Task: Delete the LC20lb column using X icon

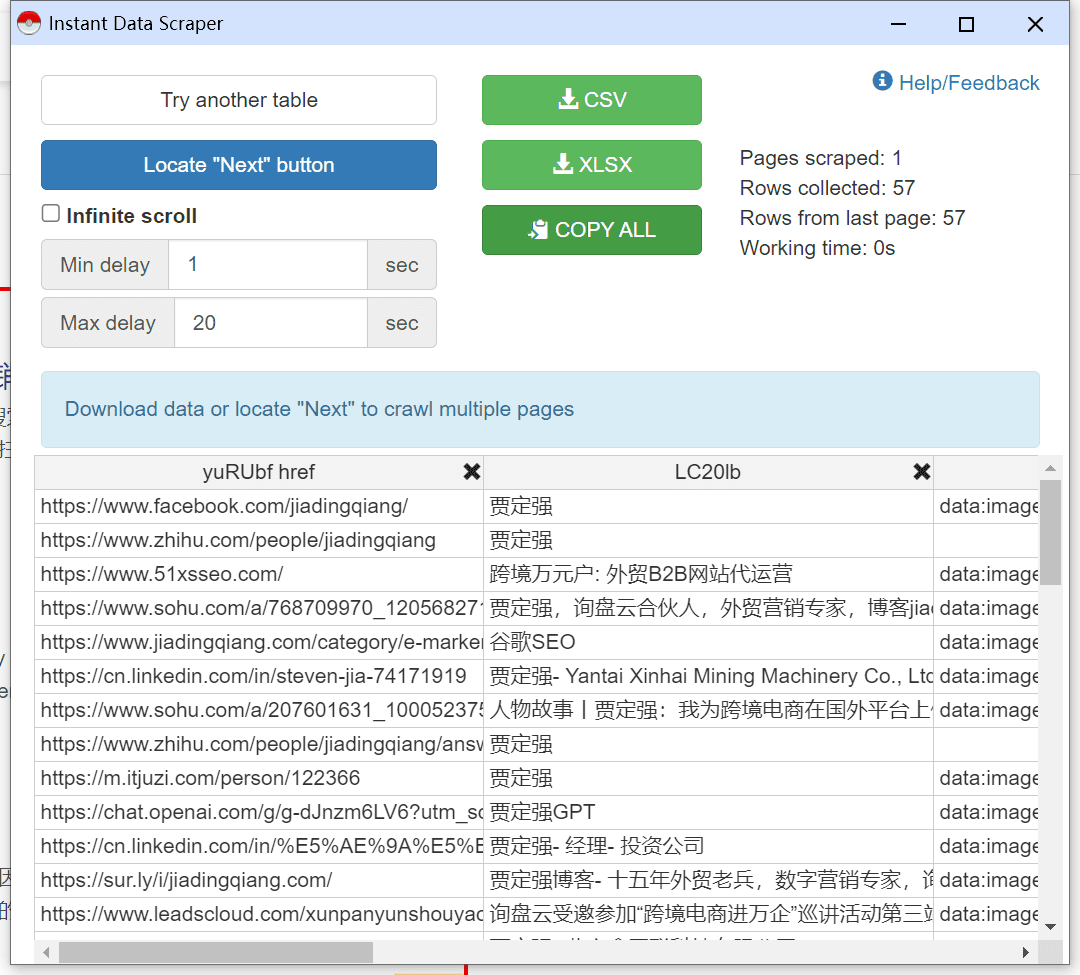Action: pyautogui.click(x=922, y=473)
